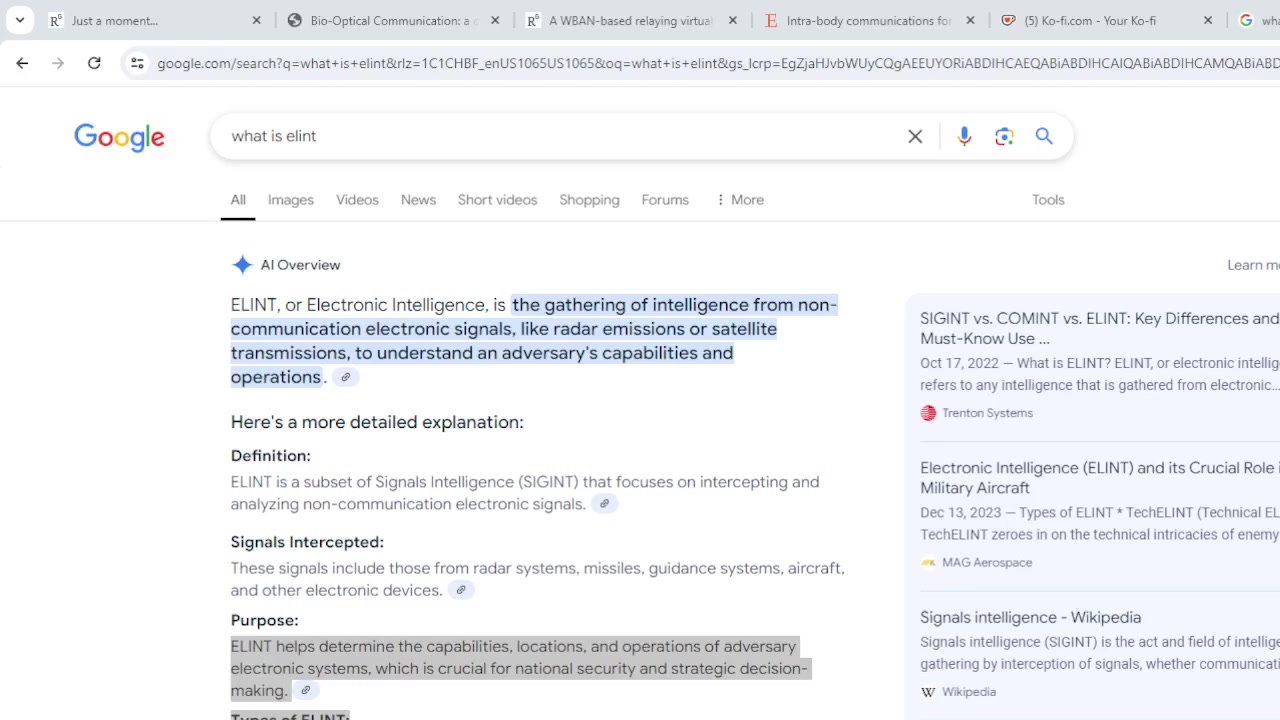The image size is (1280, 720).
Task: Open the site information icon in address bar
Action: (137, 63)
